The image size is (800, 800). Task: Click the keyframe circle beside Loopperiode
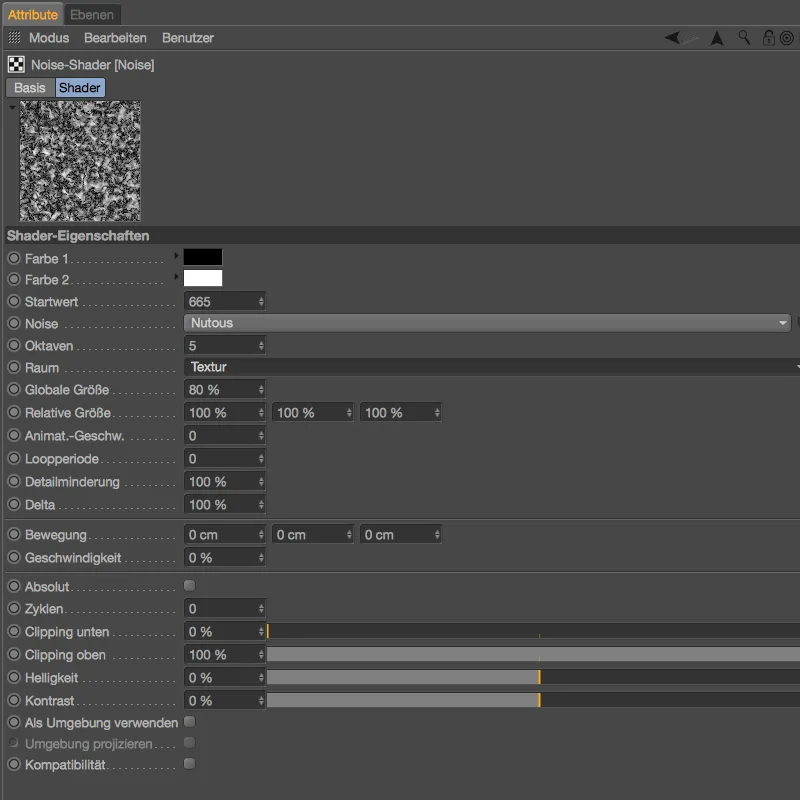click(x=14, y=458)
